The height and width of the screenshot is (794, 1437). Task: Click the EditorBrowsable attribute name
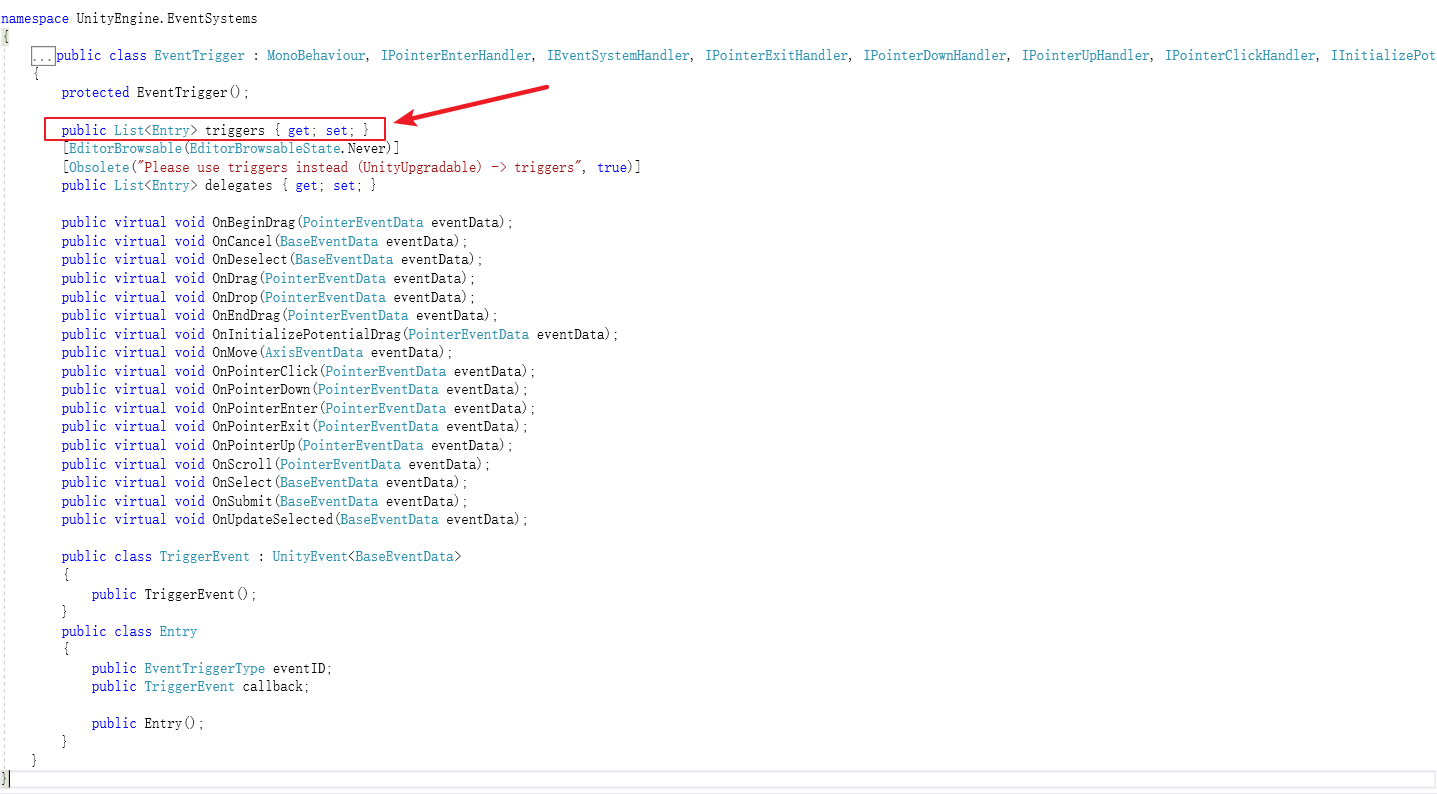pyautogui.click(x=125, y=149)
